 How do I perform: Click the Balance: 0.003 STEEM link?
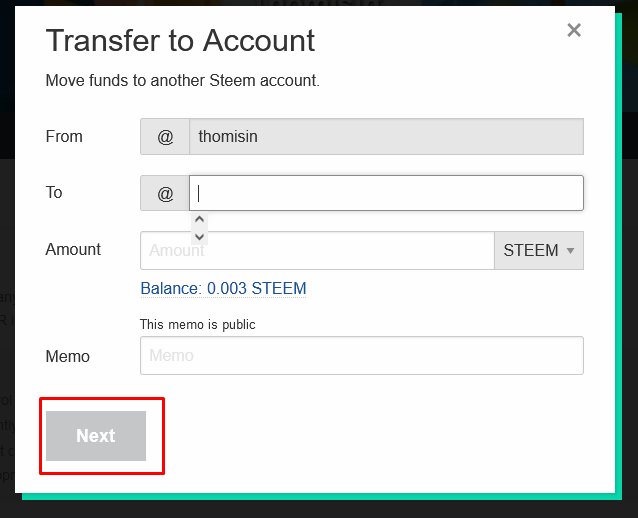223,289
